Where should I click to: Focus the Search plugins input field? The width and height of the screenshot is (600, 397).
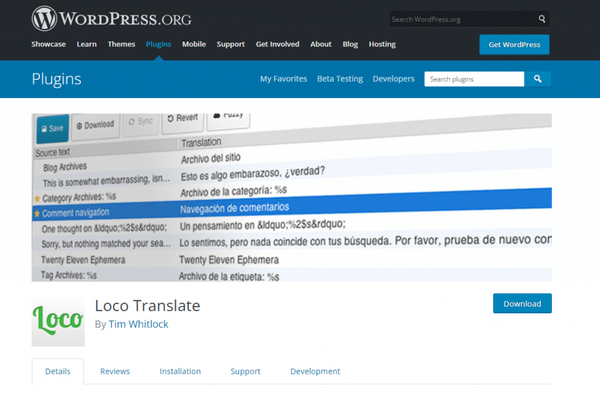(474, 79)
